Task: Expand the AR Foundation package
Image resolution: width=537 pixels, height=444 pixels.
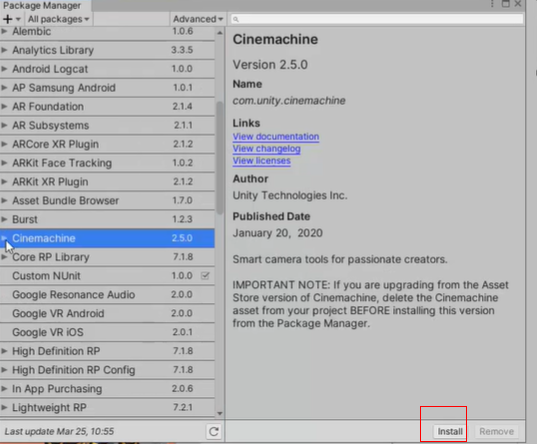Action: [4, 107]
